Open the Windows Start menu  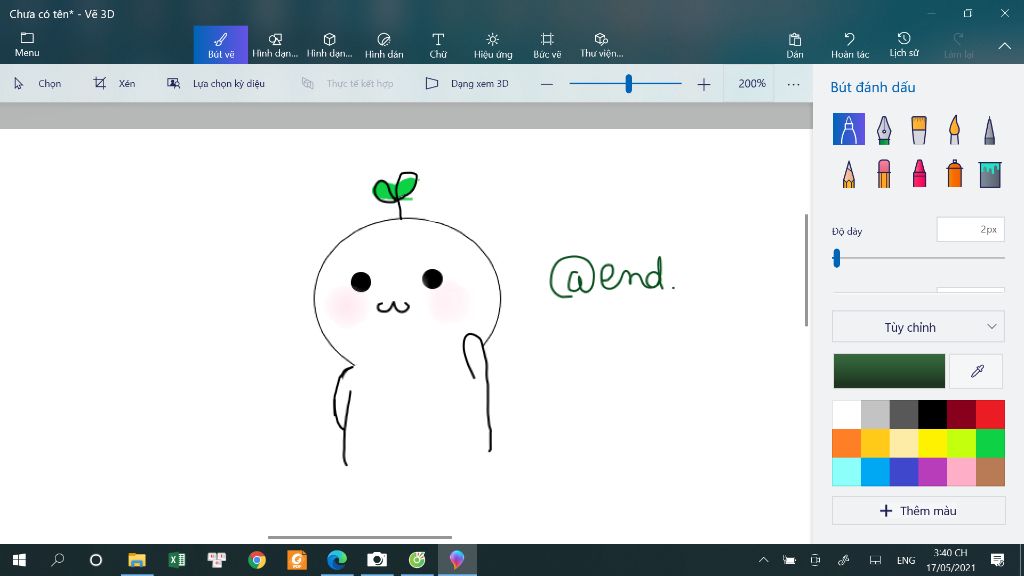(x=19, y=560)
